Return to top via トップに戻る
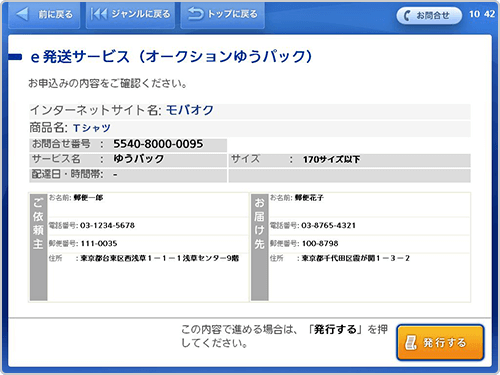This screenshot has height=375, width=500. (x=223, y=15)
